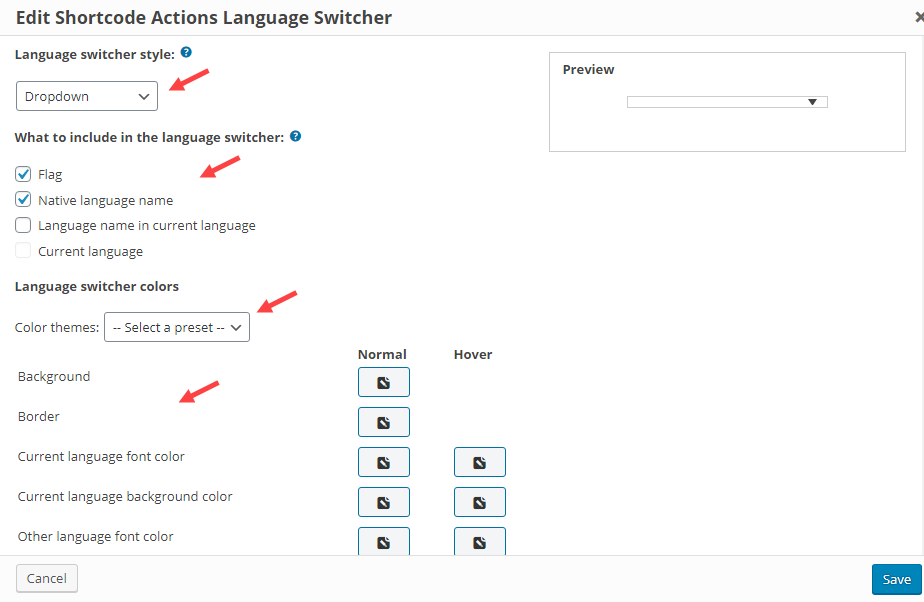Pick Other language font color hover
The image size is (924, 602).
click(x=479, y=541)
